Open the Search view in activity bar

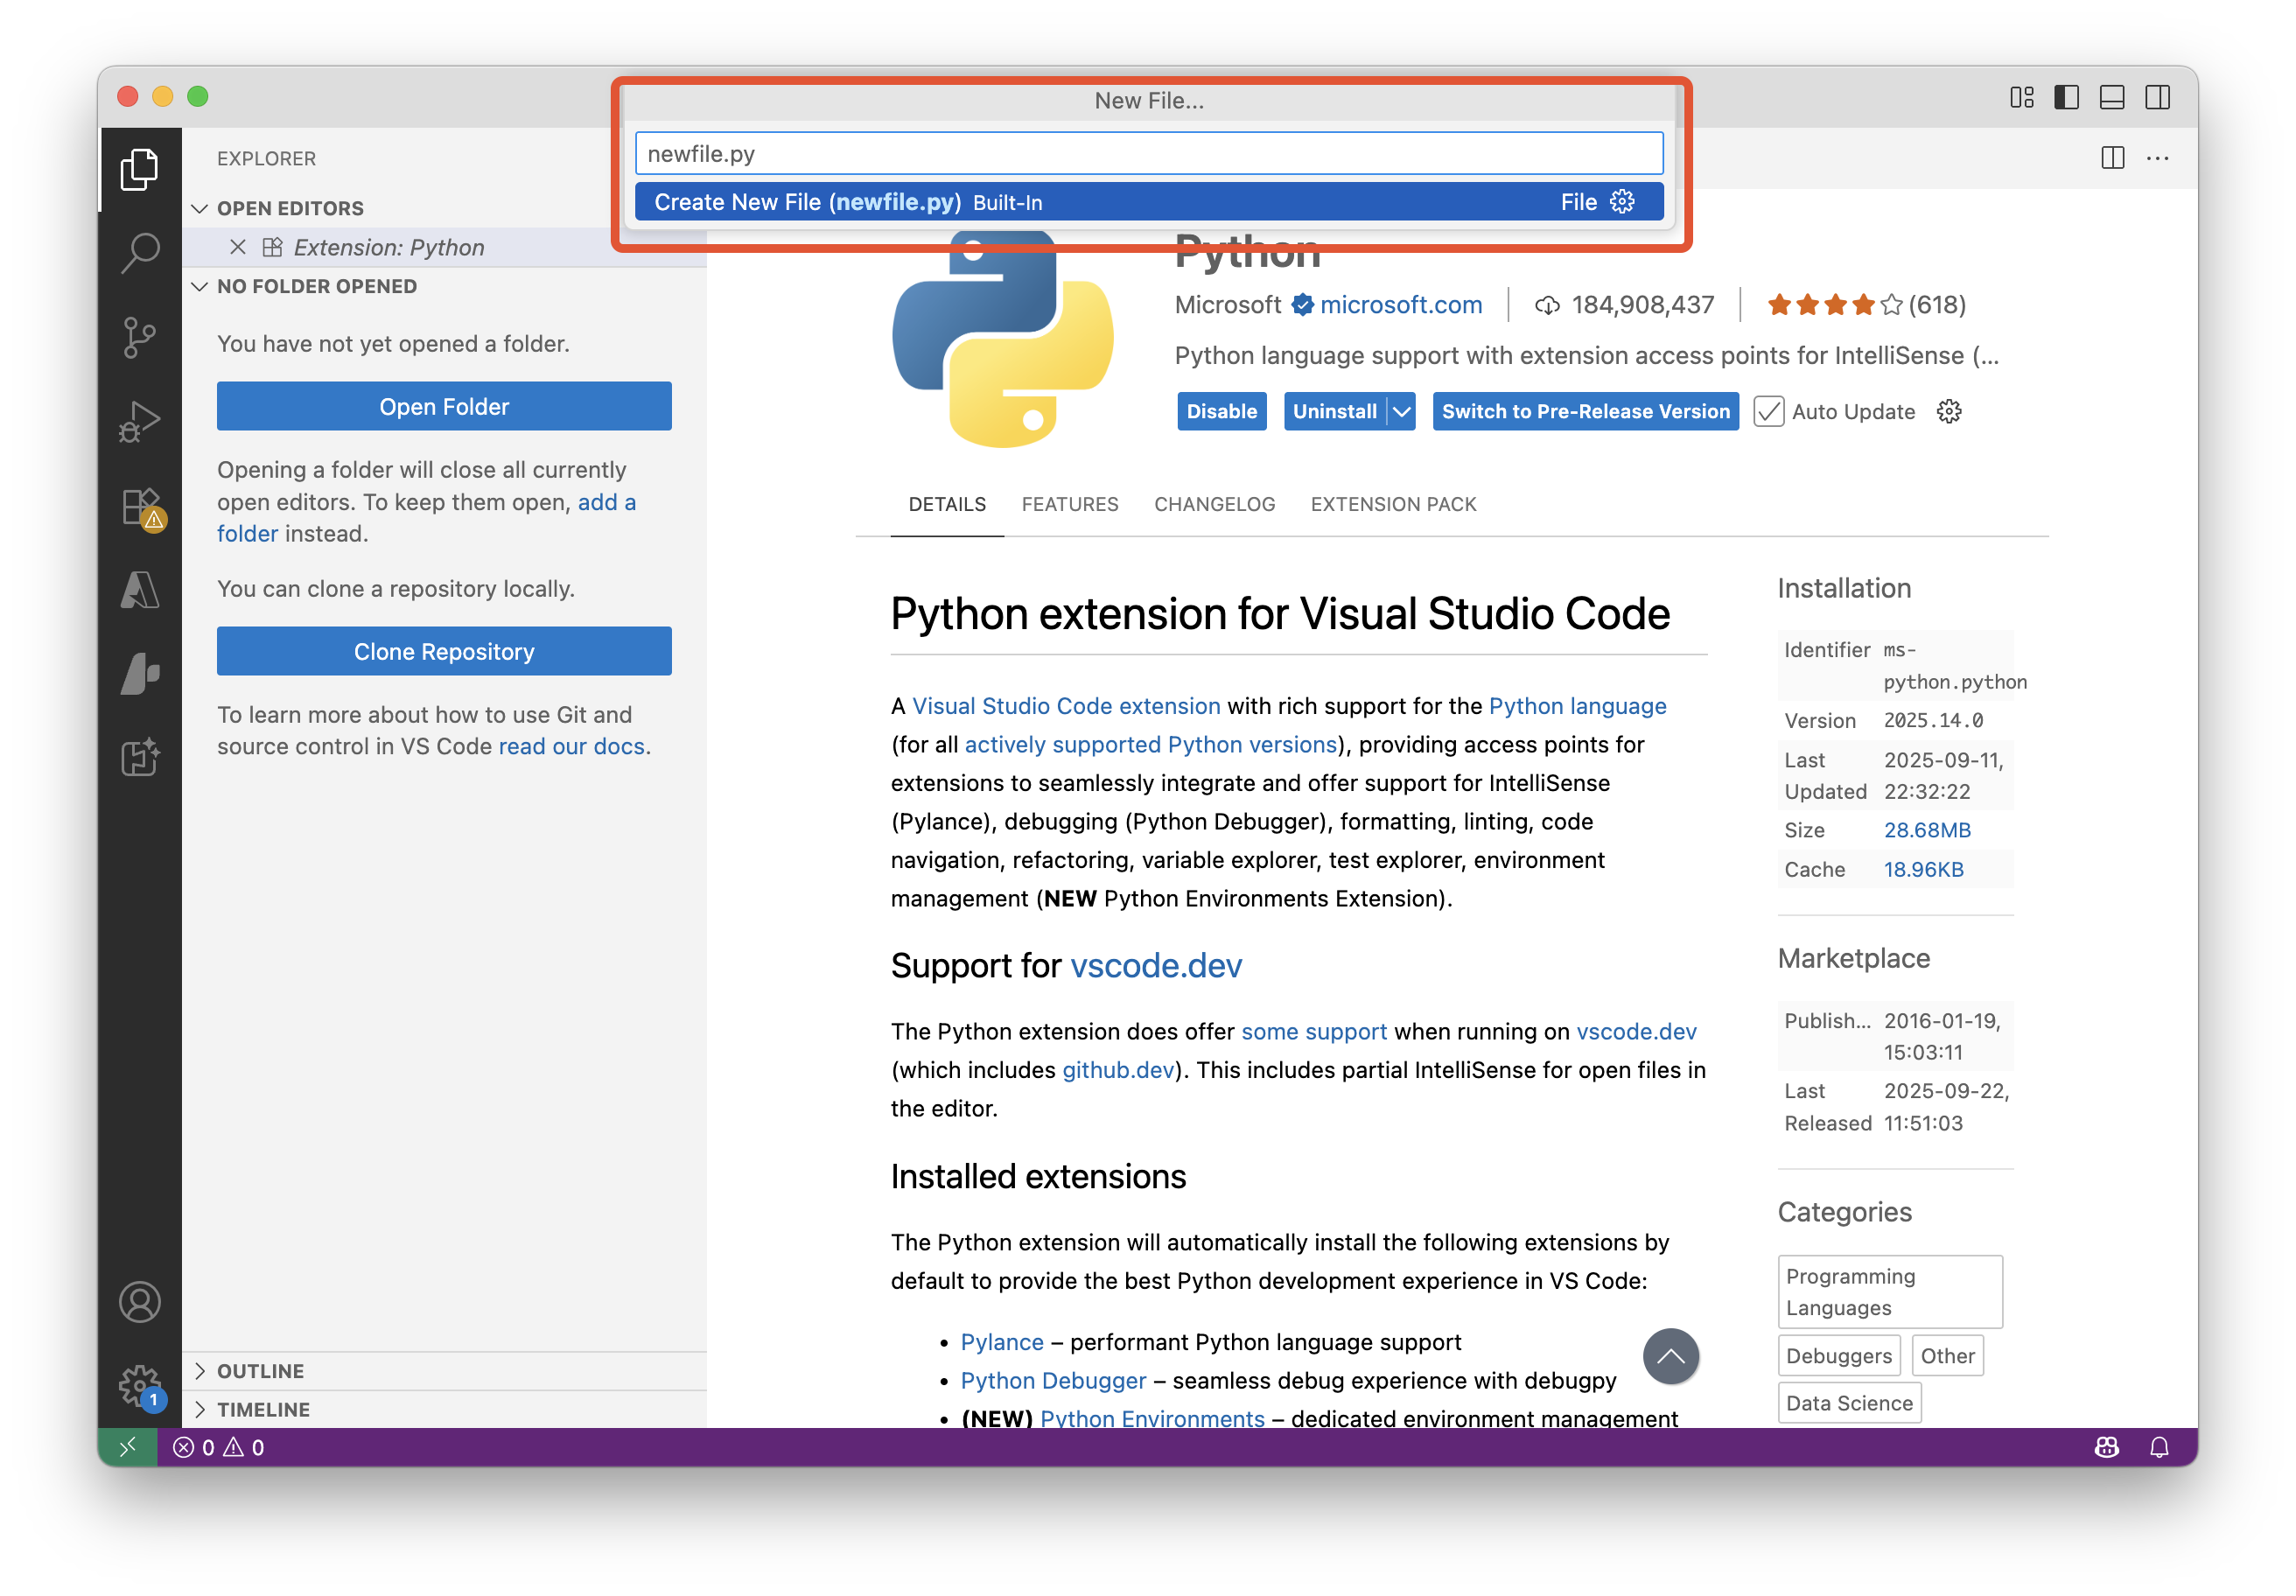[140, 252]
